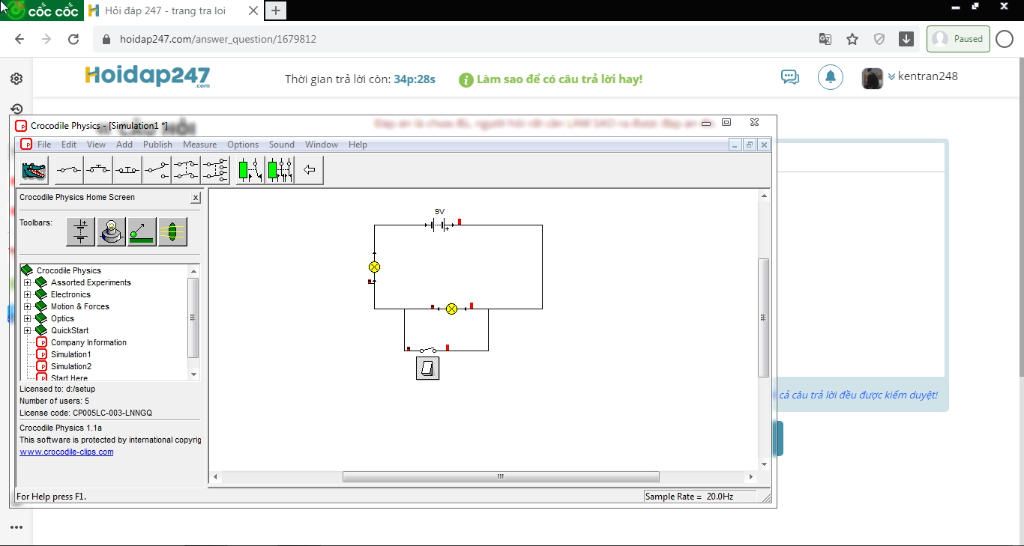The height and width of the screenshot is (546, 1024).
Task: Open the File menu
Action: pos(44,144)
